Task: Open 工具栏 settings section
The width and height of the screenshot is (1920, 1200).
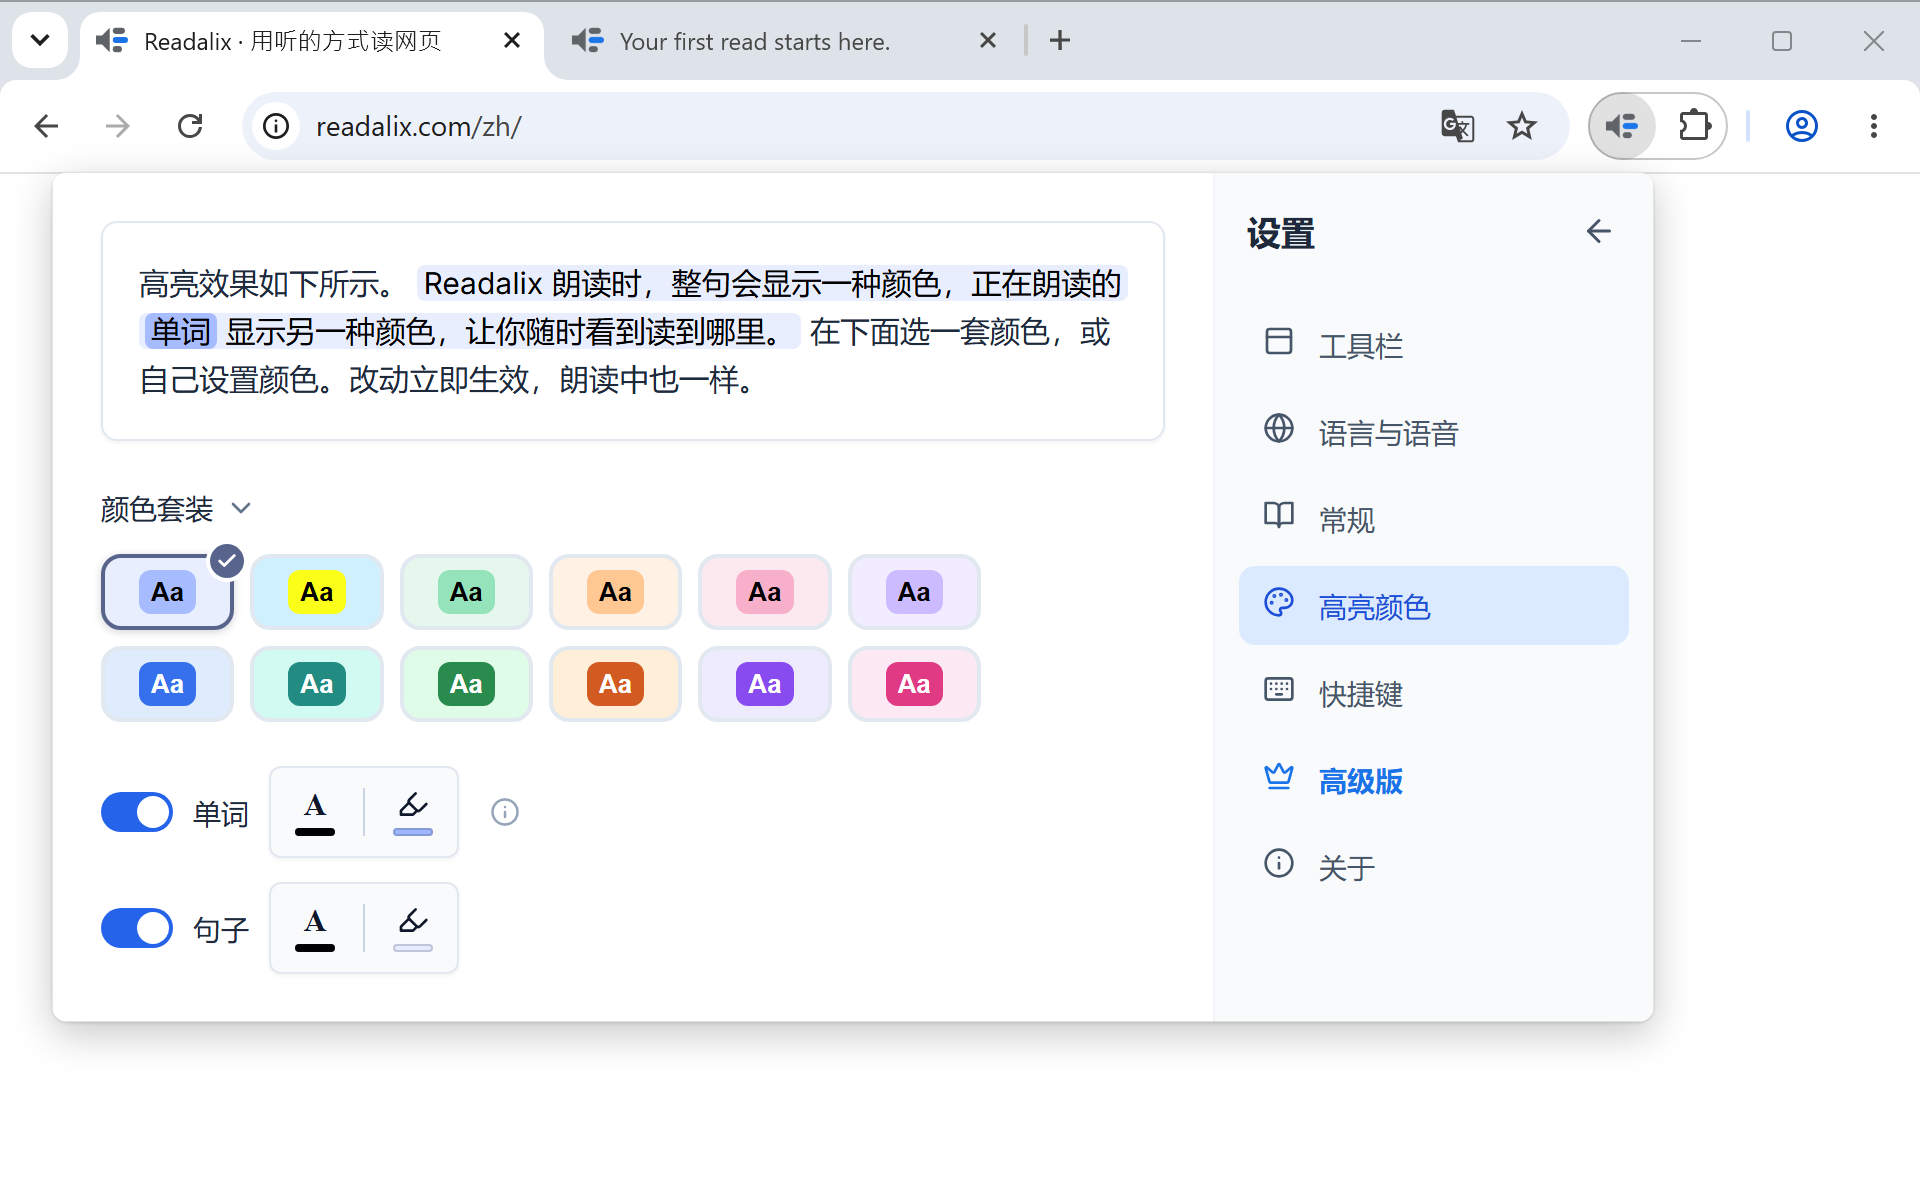Action: pos(1433,346)
